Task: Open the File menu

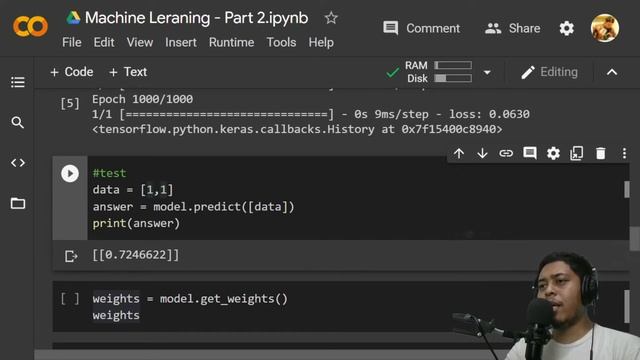Action: point(72,42)
